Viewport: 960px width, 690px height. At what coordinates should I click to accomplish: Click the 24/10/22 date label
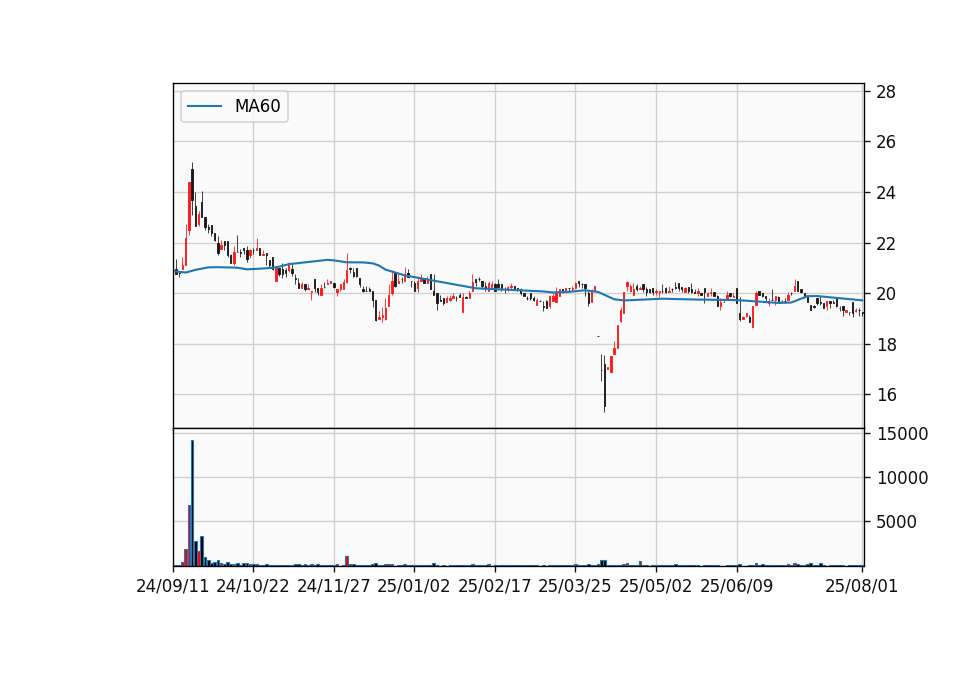pos(253,586)
